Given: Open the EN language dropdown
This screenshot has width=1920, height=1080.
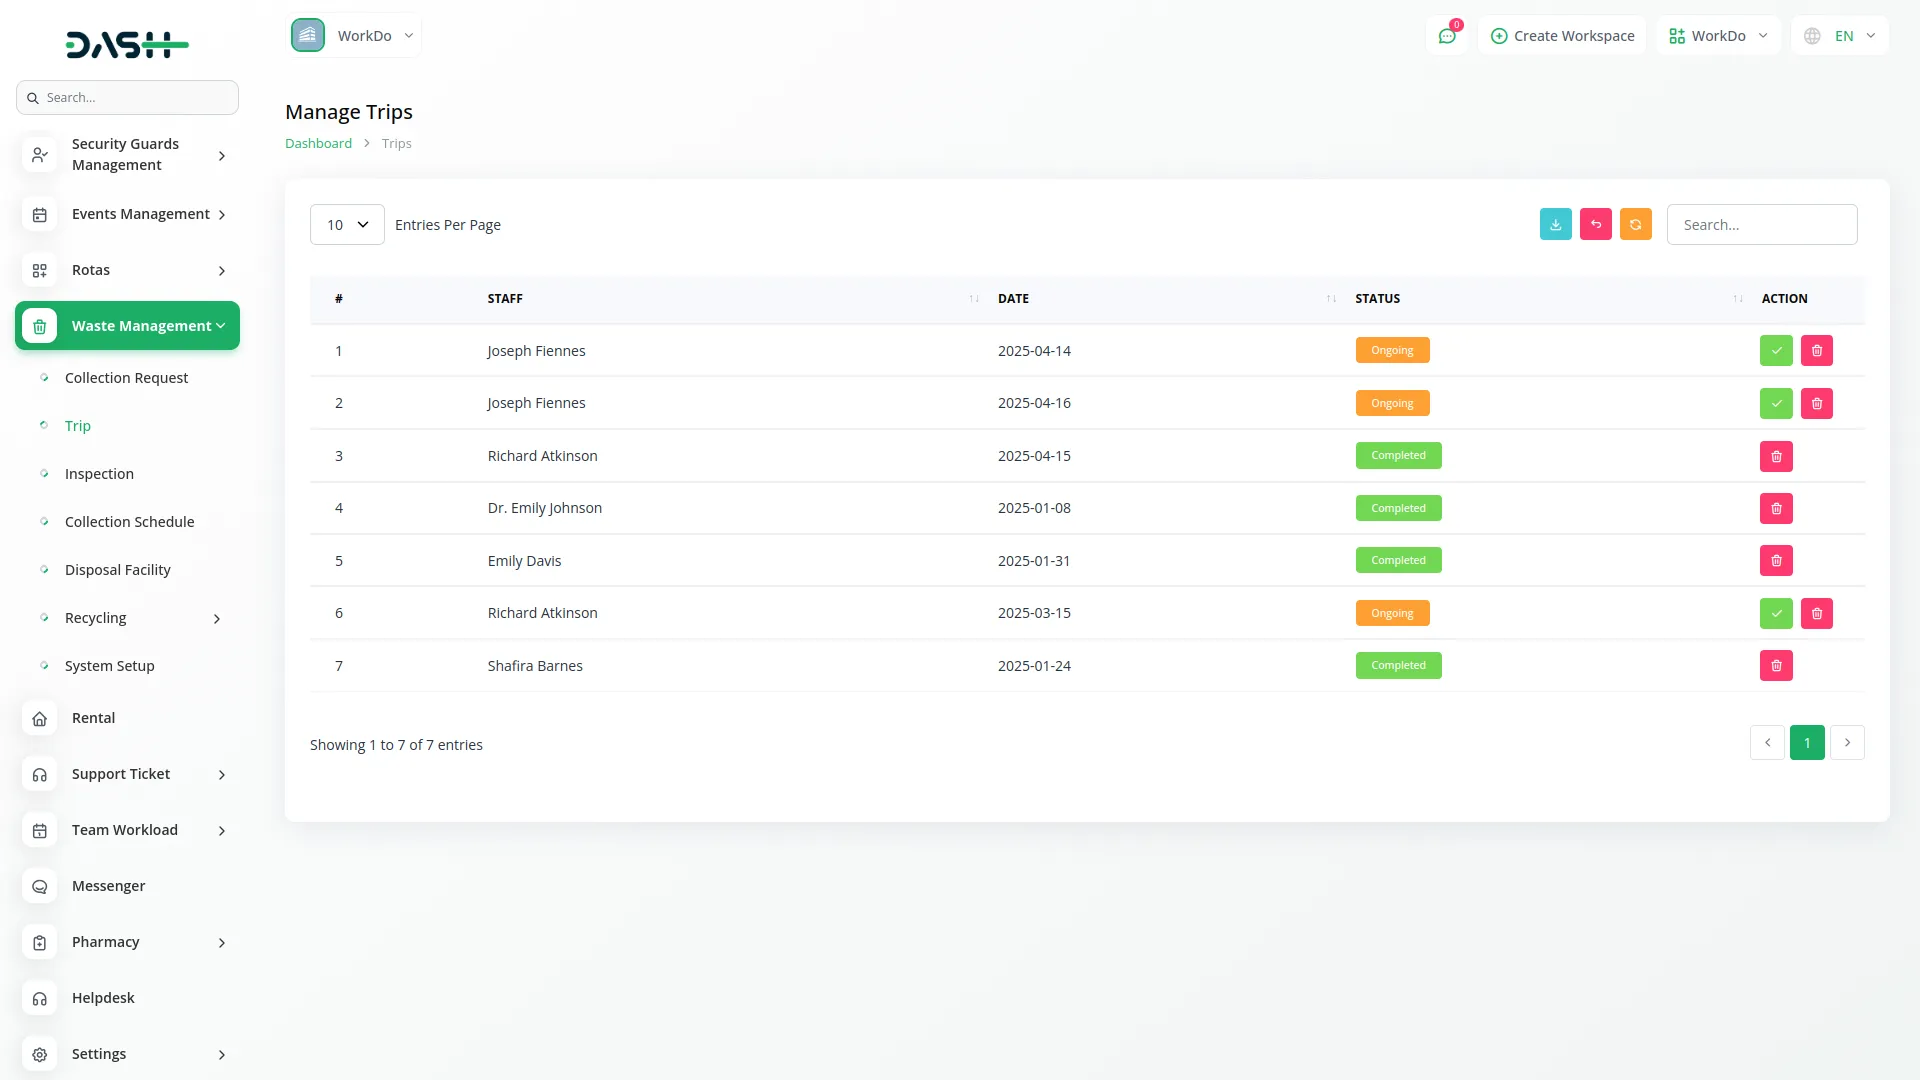Looking at the screenshot, I should click(1840, 36).
